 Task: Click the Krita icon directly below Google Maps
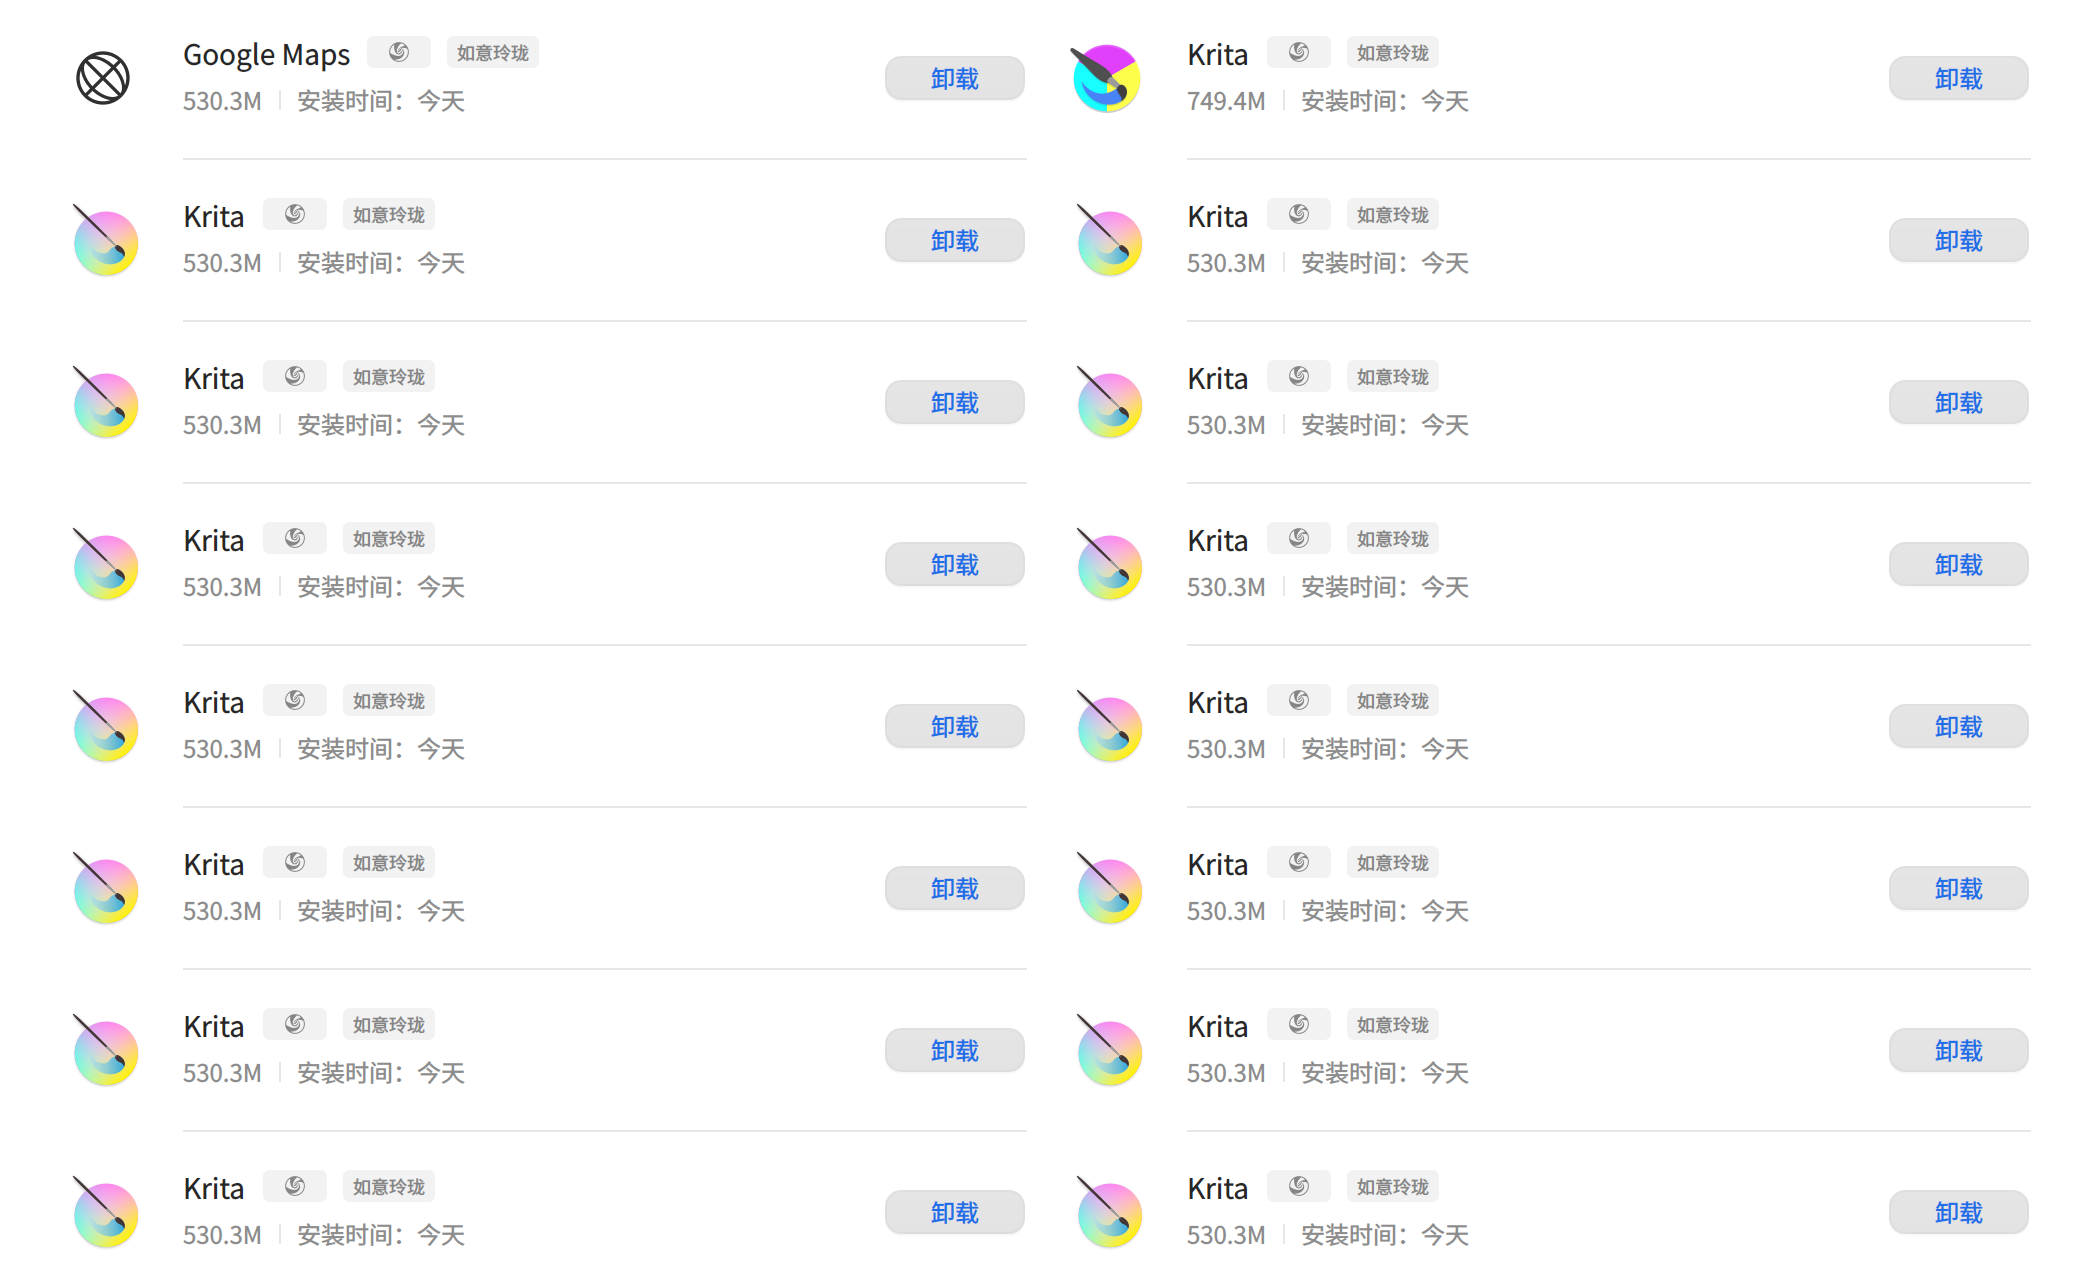click(x=105, y=240)
